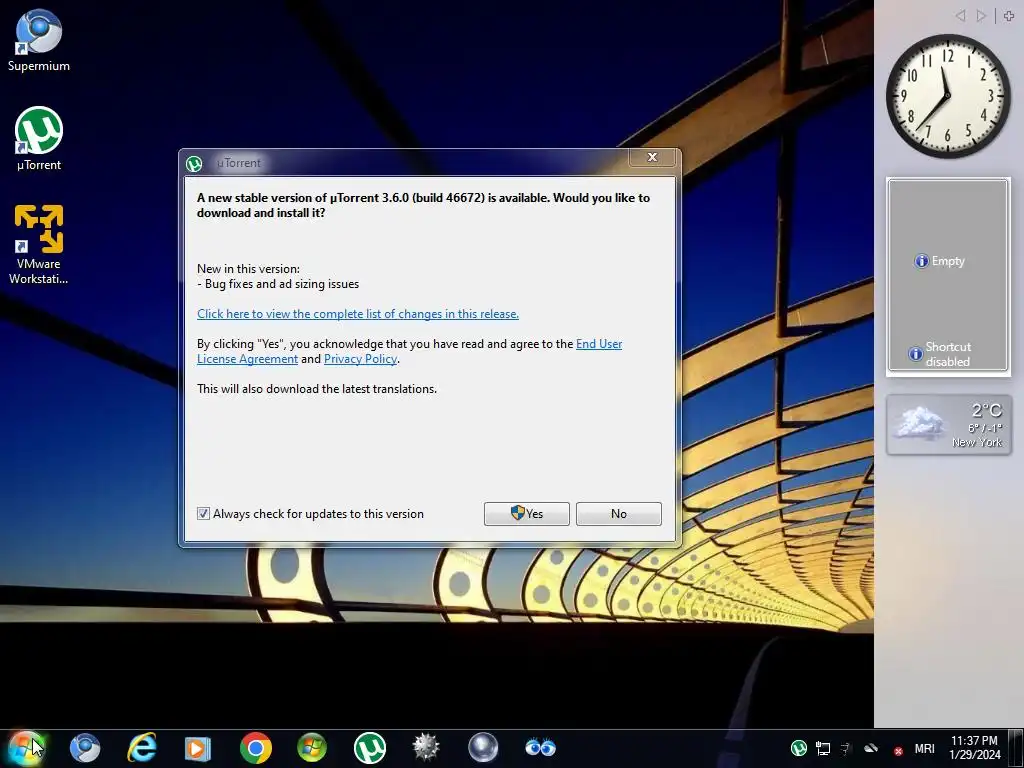The image size is (1024, 768).
Task: Click the Empty info icon in gadget
Action: (x=921, y=261)
